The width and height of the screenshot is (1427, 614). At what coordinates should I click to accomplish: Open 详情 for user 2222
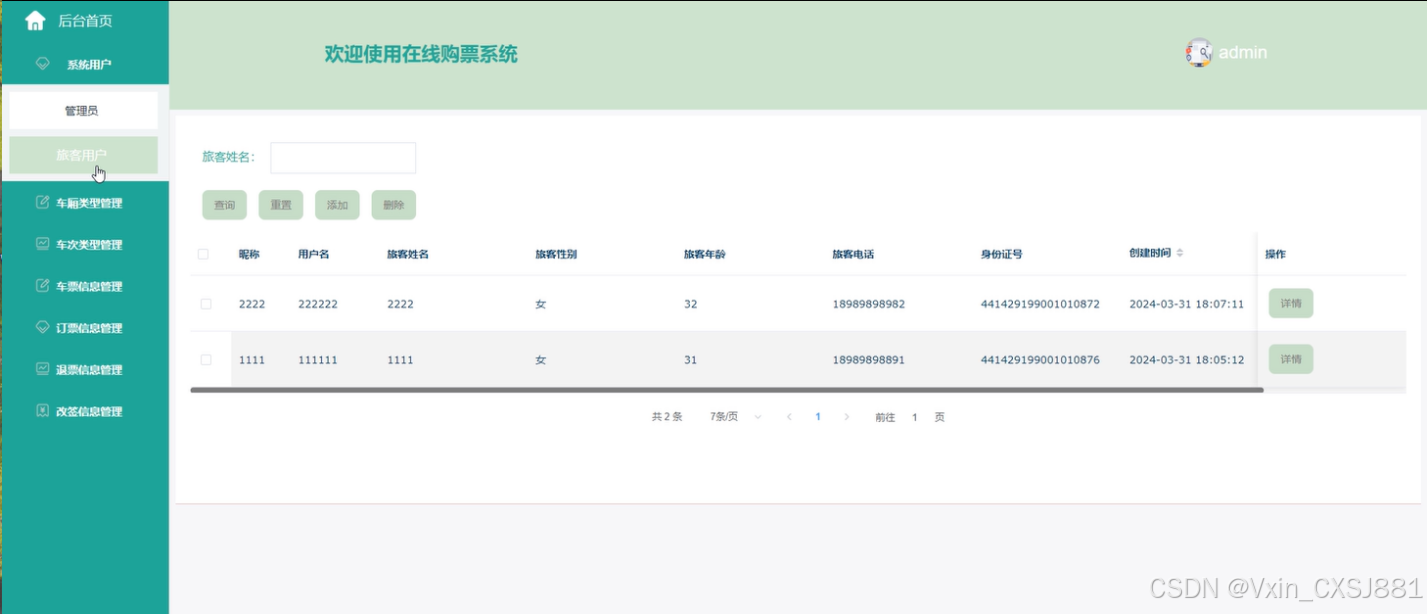[1291, 304]
